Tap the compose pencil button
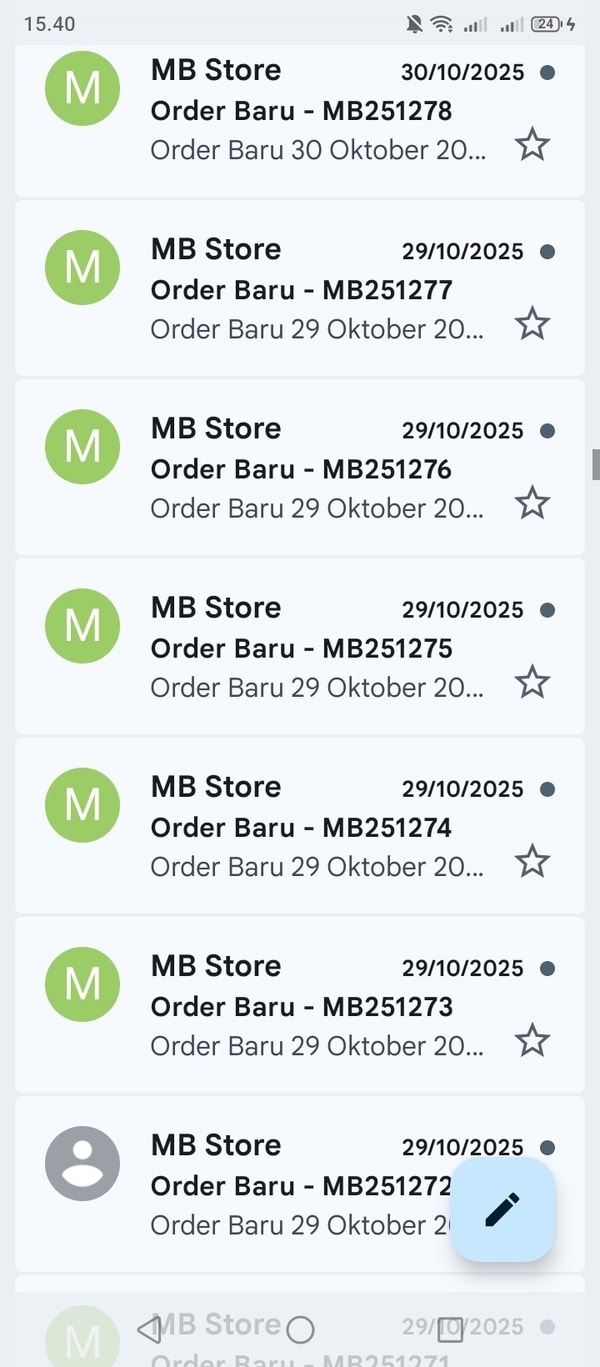The height and width of the screenshot is (1367, 600). (502, 1209)
